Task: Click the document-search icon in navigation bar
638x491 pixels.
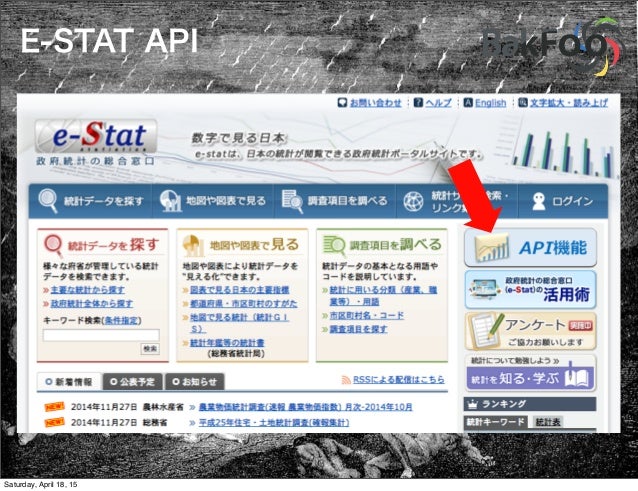Action: tap(292, 201)
